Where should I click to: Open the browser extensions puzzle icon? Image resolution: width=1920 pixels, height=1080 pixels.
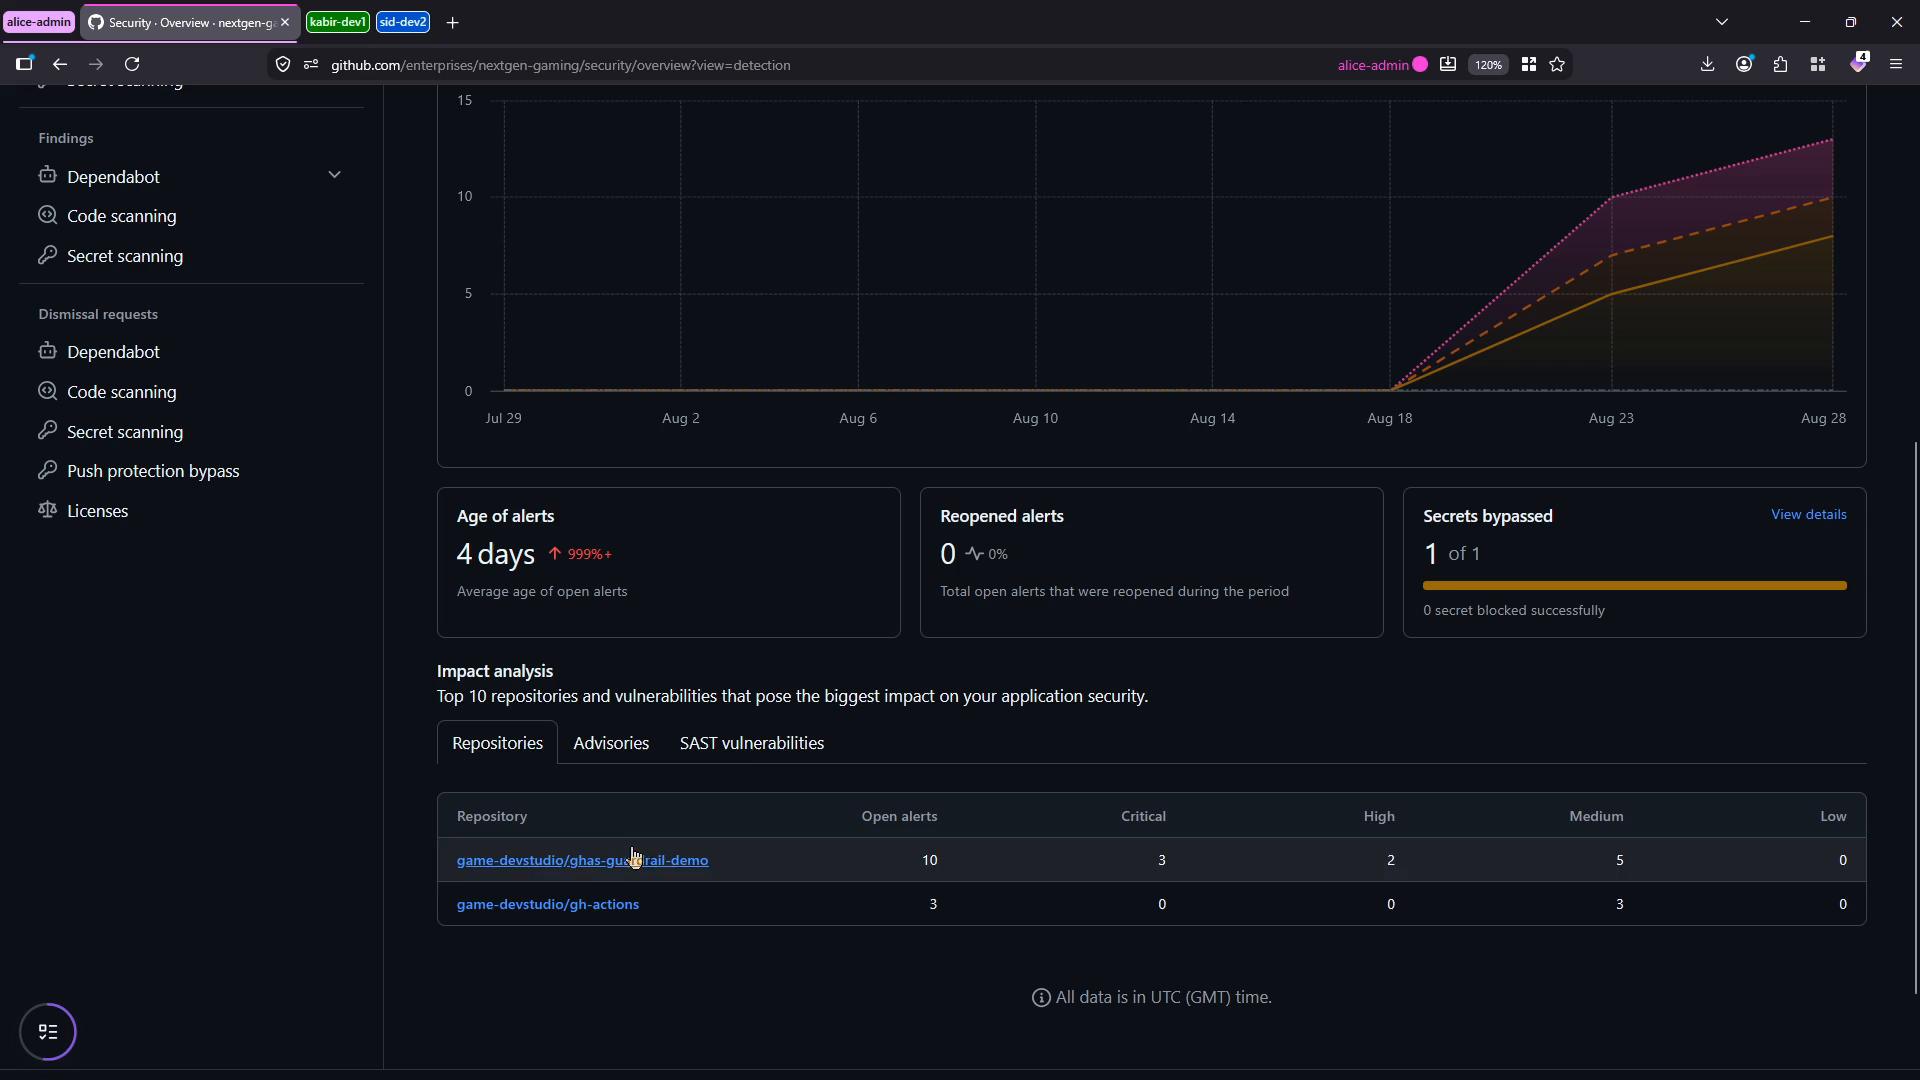click(1781, 64)
